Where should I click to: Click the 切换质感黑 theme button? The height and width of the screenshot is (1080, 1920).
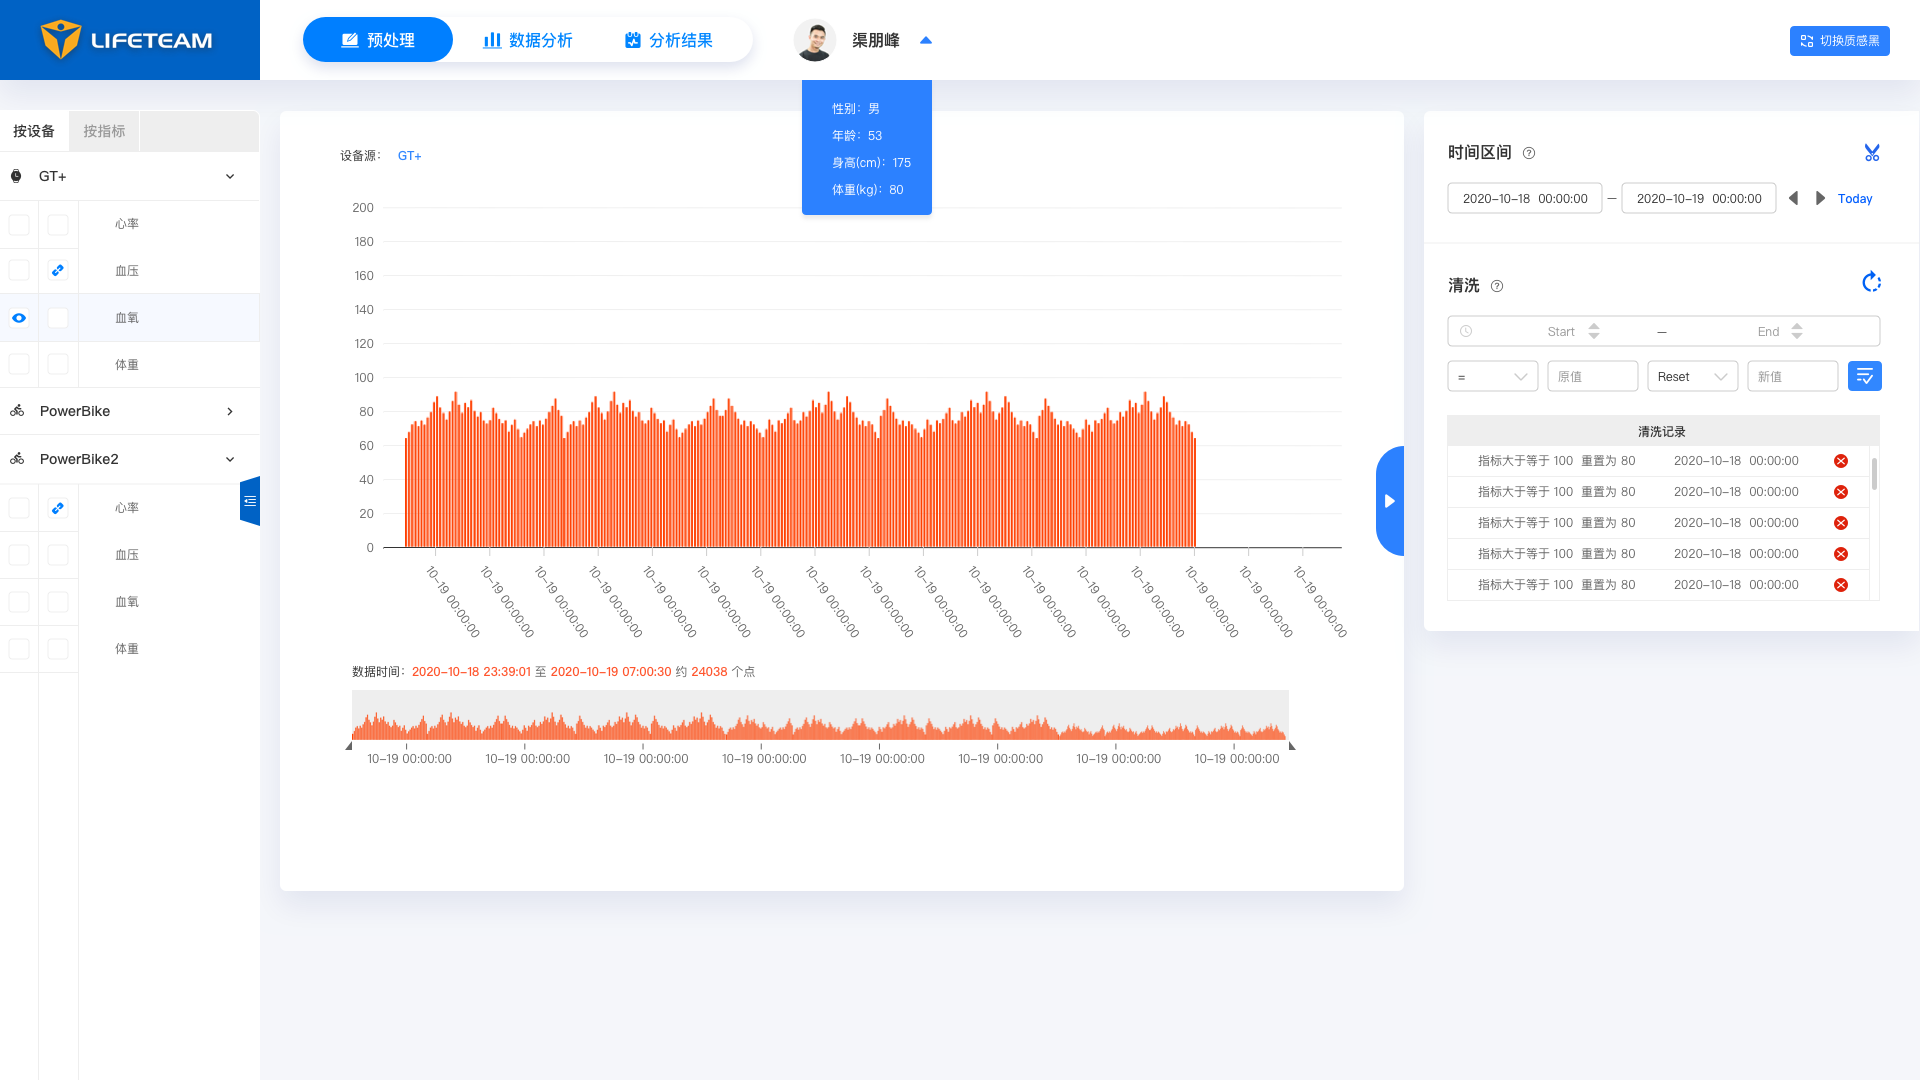point(1839,41)
